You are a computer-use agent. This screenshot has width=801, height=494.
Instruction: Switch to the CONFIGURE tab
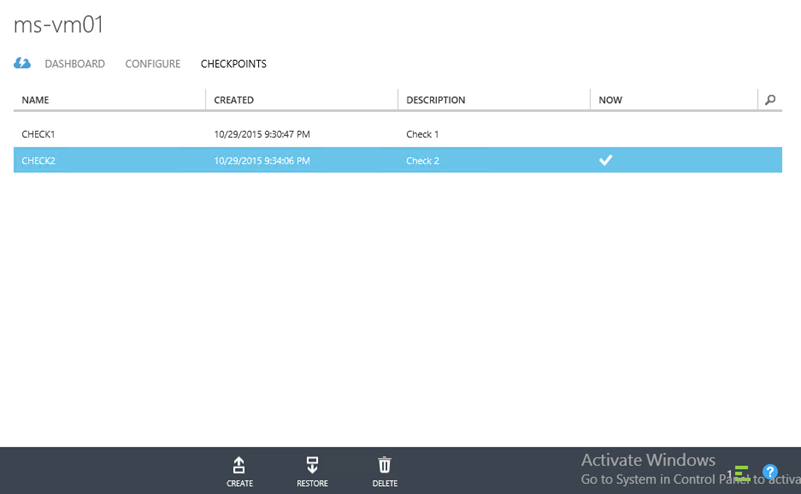point(153,64)
